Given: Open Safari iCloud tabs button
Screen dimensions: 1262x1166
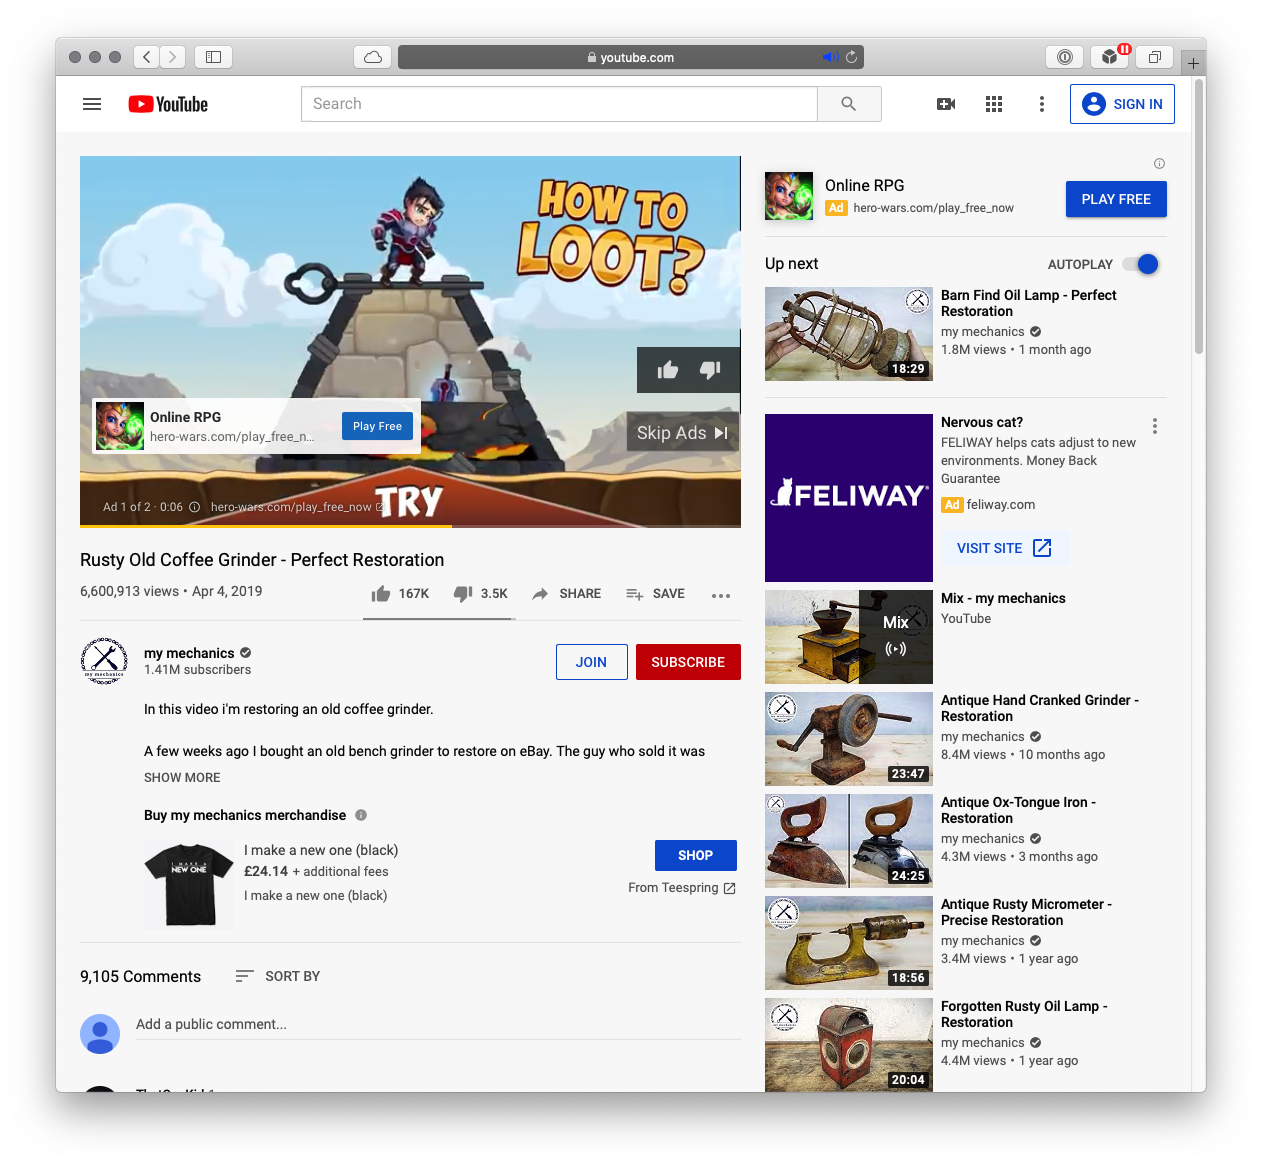Looking at the screenshot, I should (373, 57).
